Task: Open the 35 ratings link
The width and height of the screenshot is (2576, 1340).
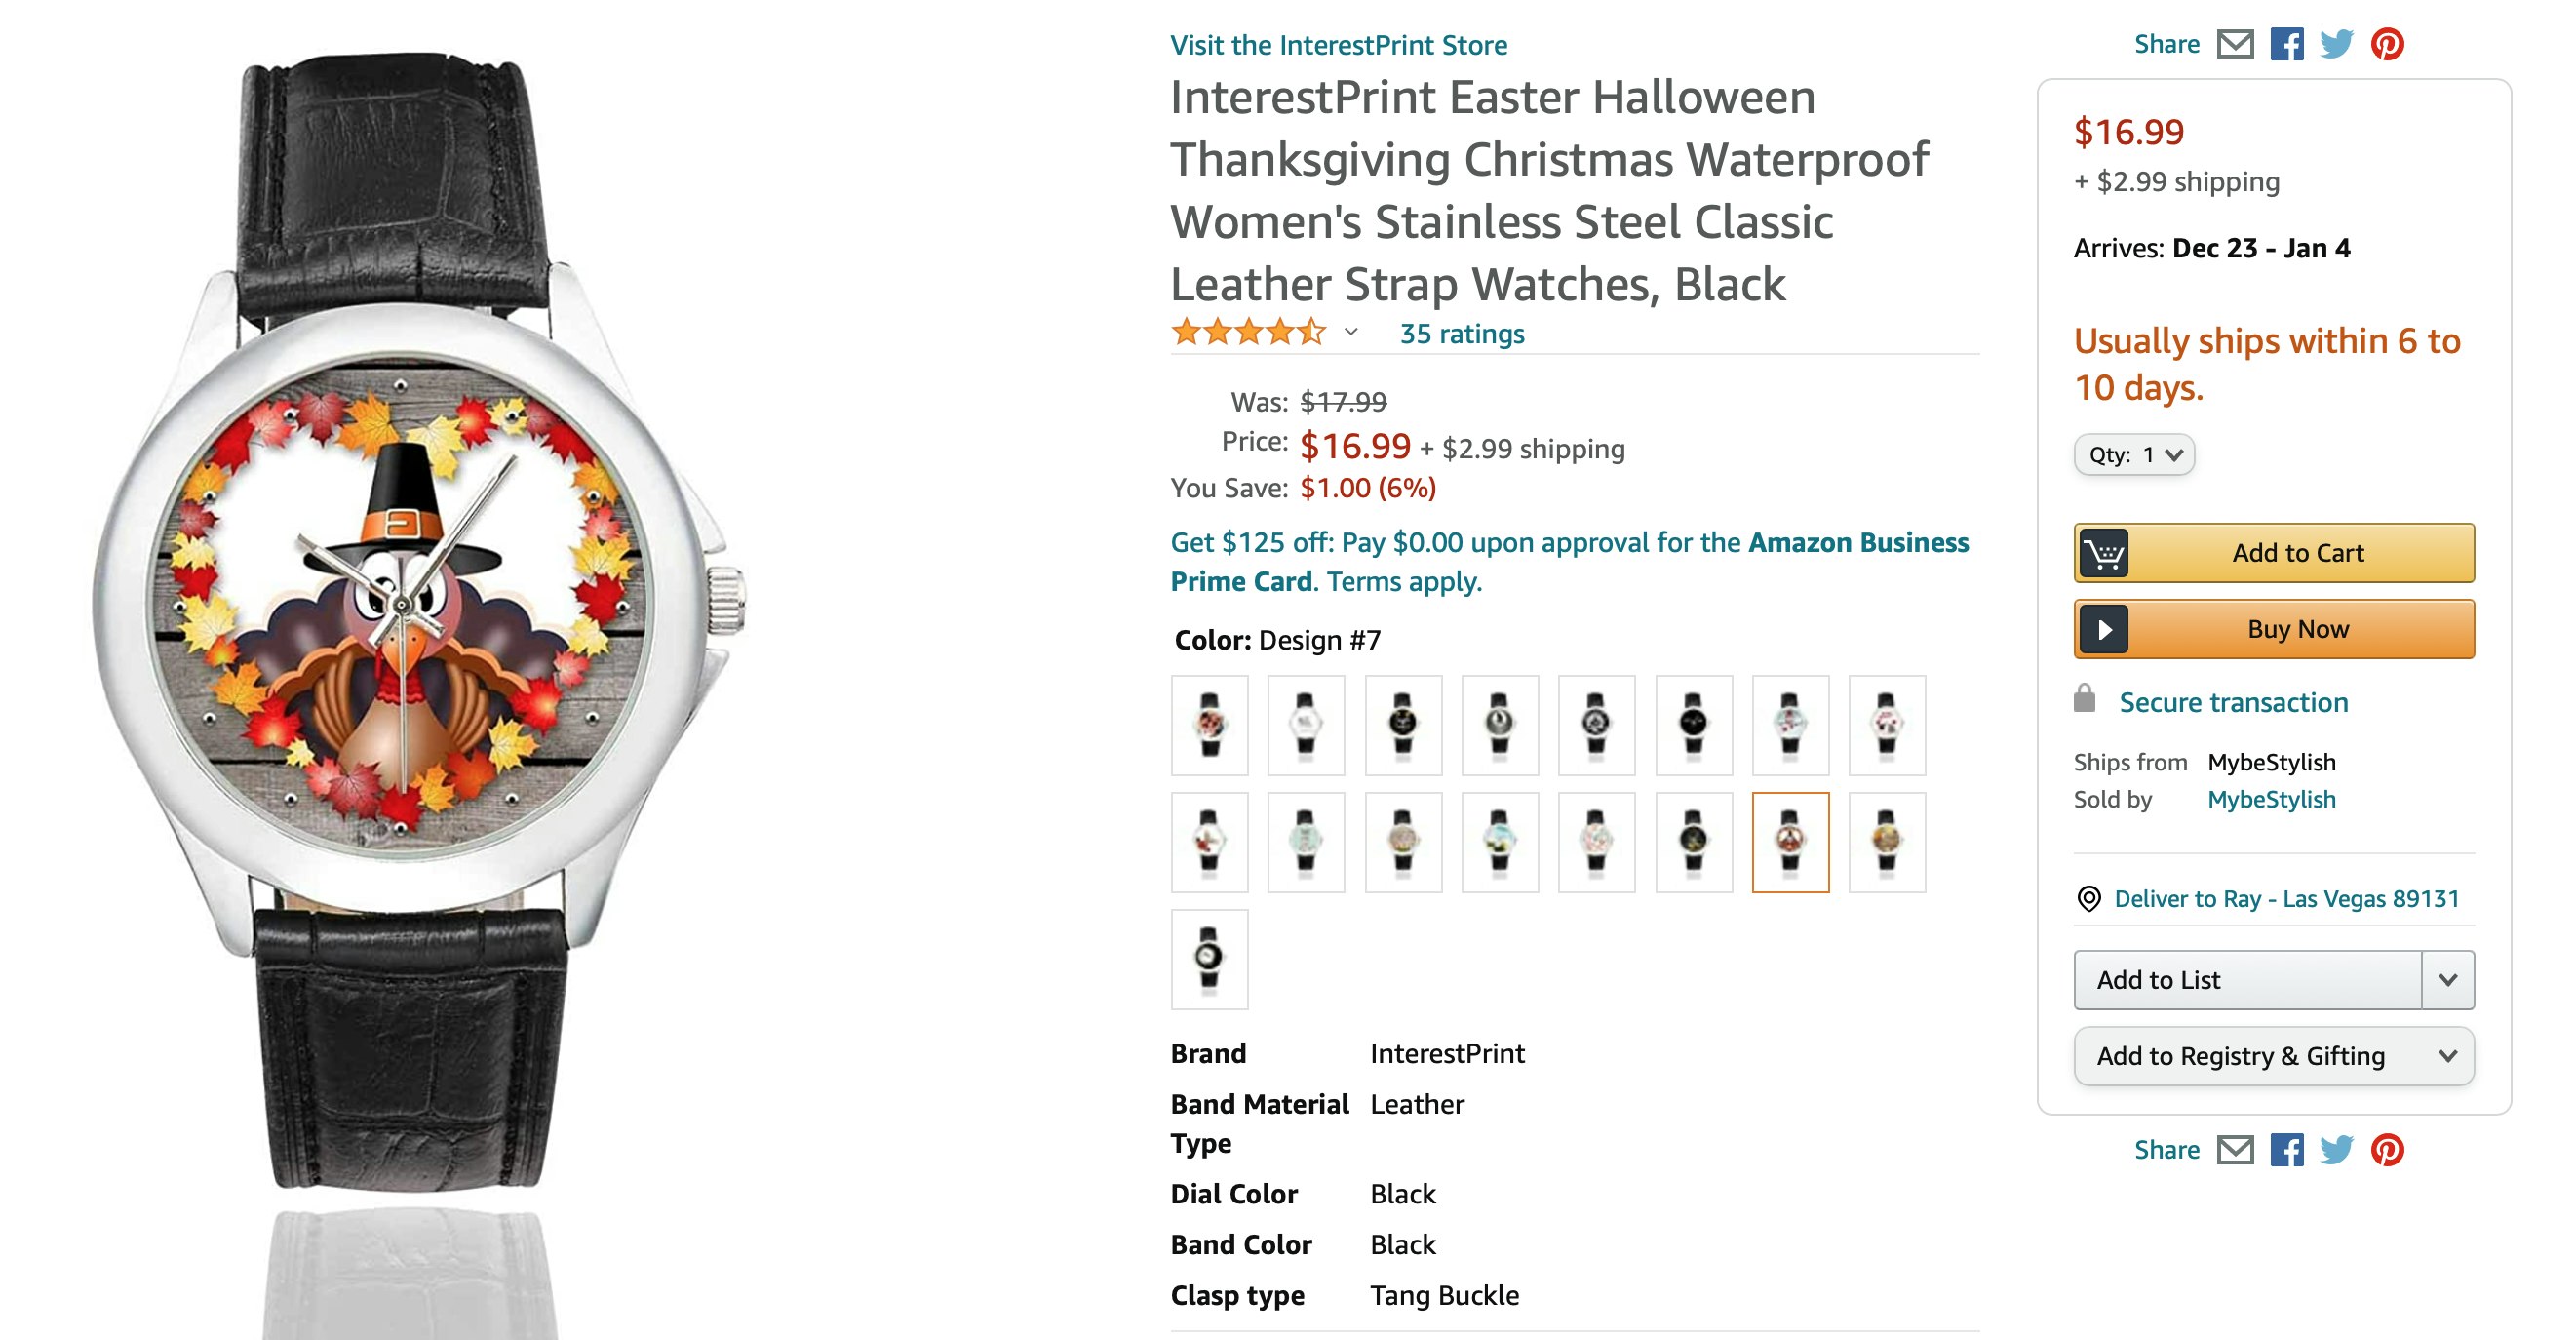Action: click(1461, 334)
